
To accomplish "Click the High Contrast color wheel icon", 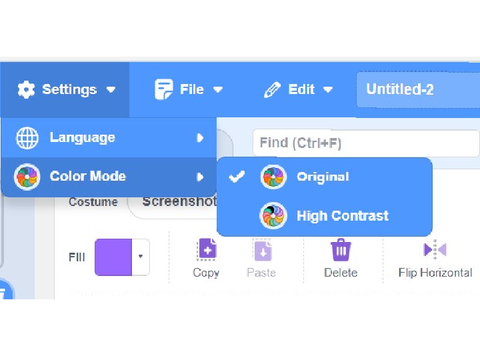I will tap(273, 216).
